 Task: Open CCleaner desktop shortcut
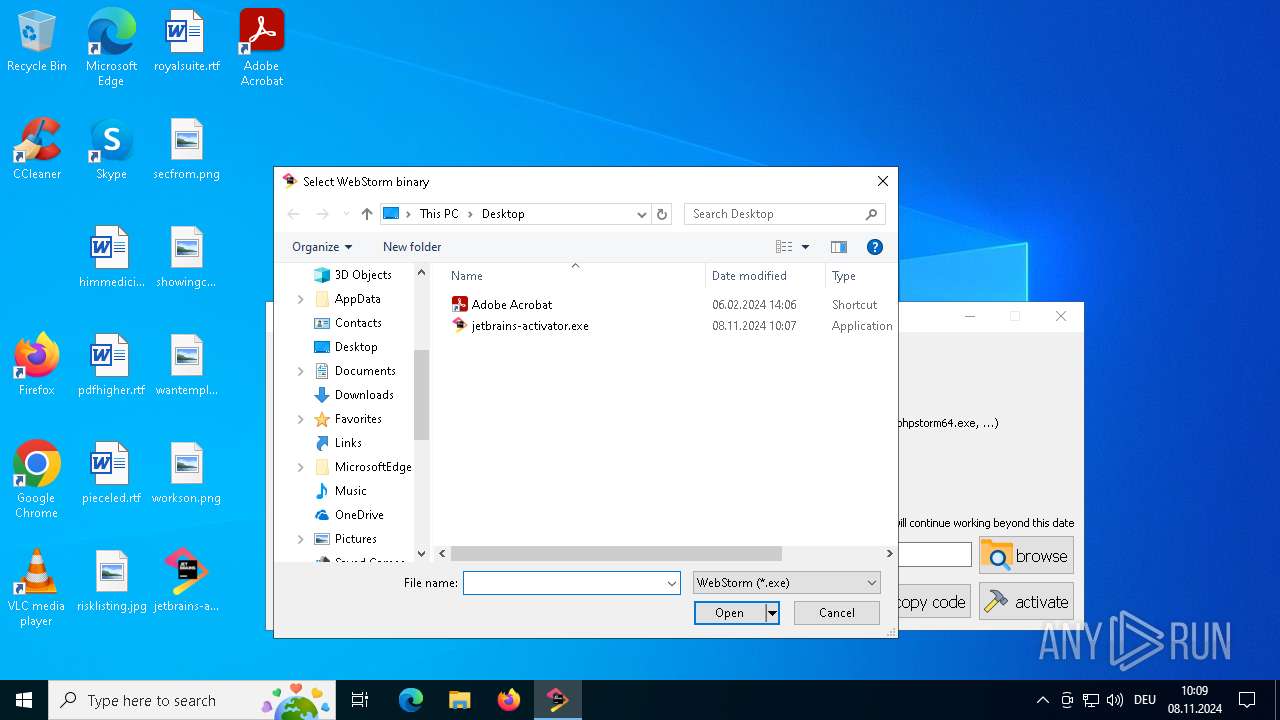pos(37,150)
